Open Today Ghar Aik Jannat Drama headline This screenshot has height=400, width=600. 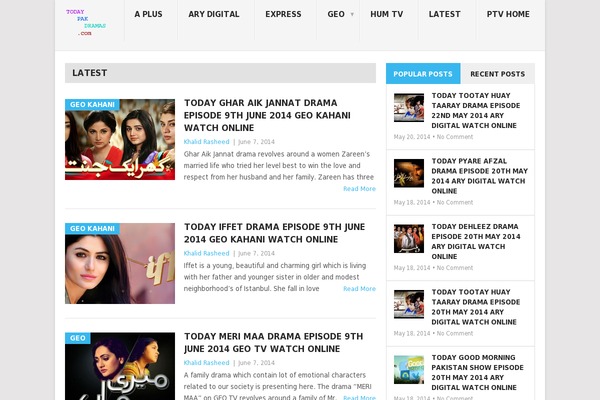[x=267, y=115]
